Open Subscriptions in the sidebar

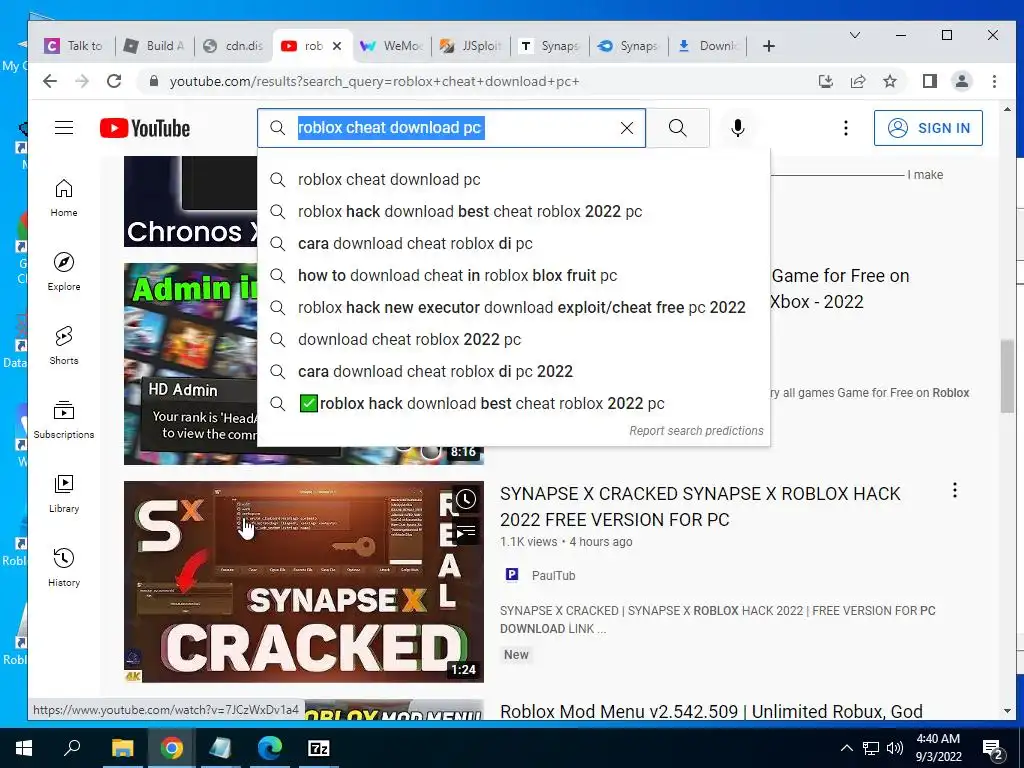(64, 419)
